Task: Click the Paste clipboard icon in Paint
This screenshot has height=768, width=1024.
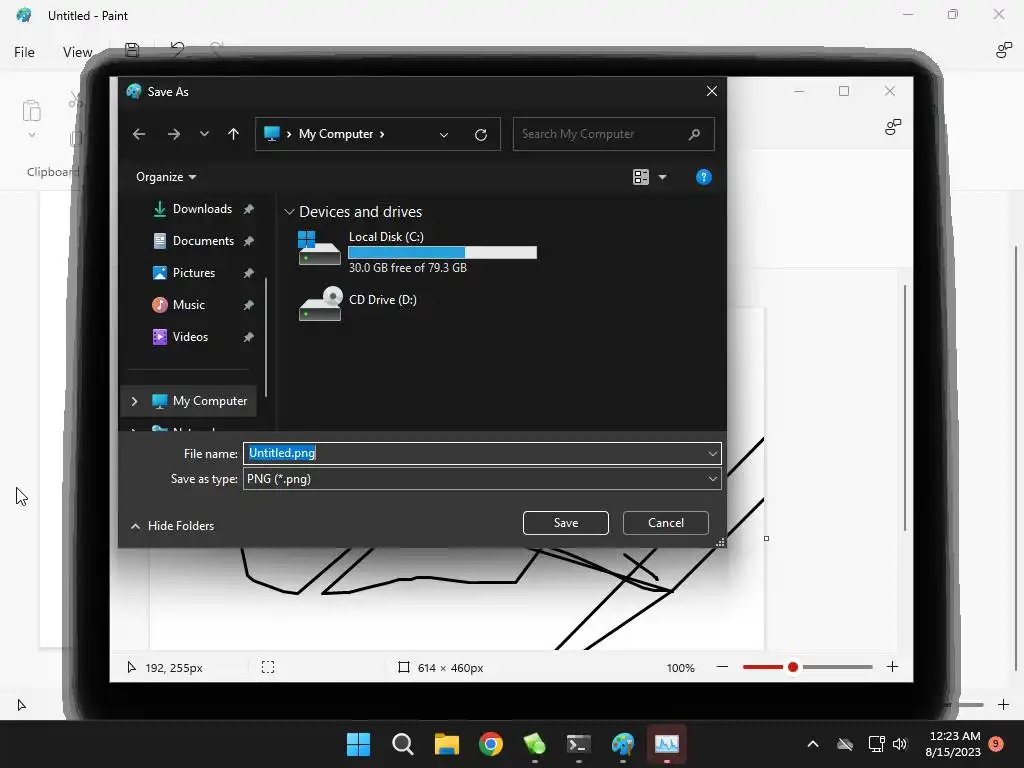Action: (x=31, y=111)
